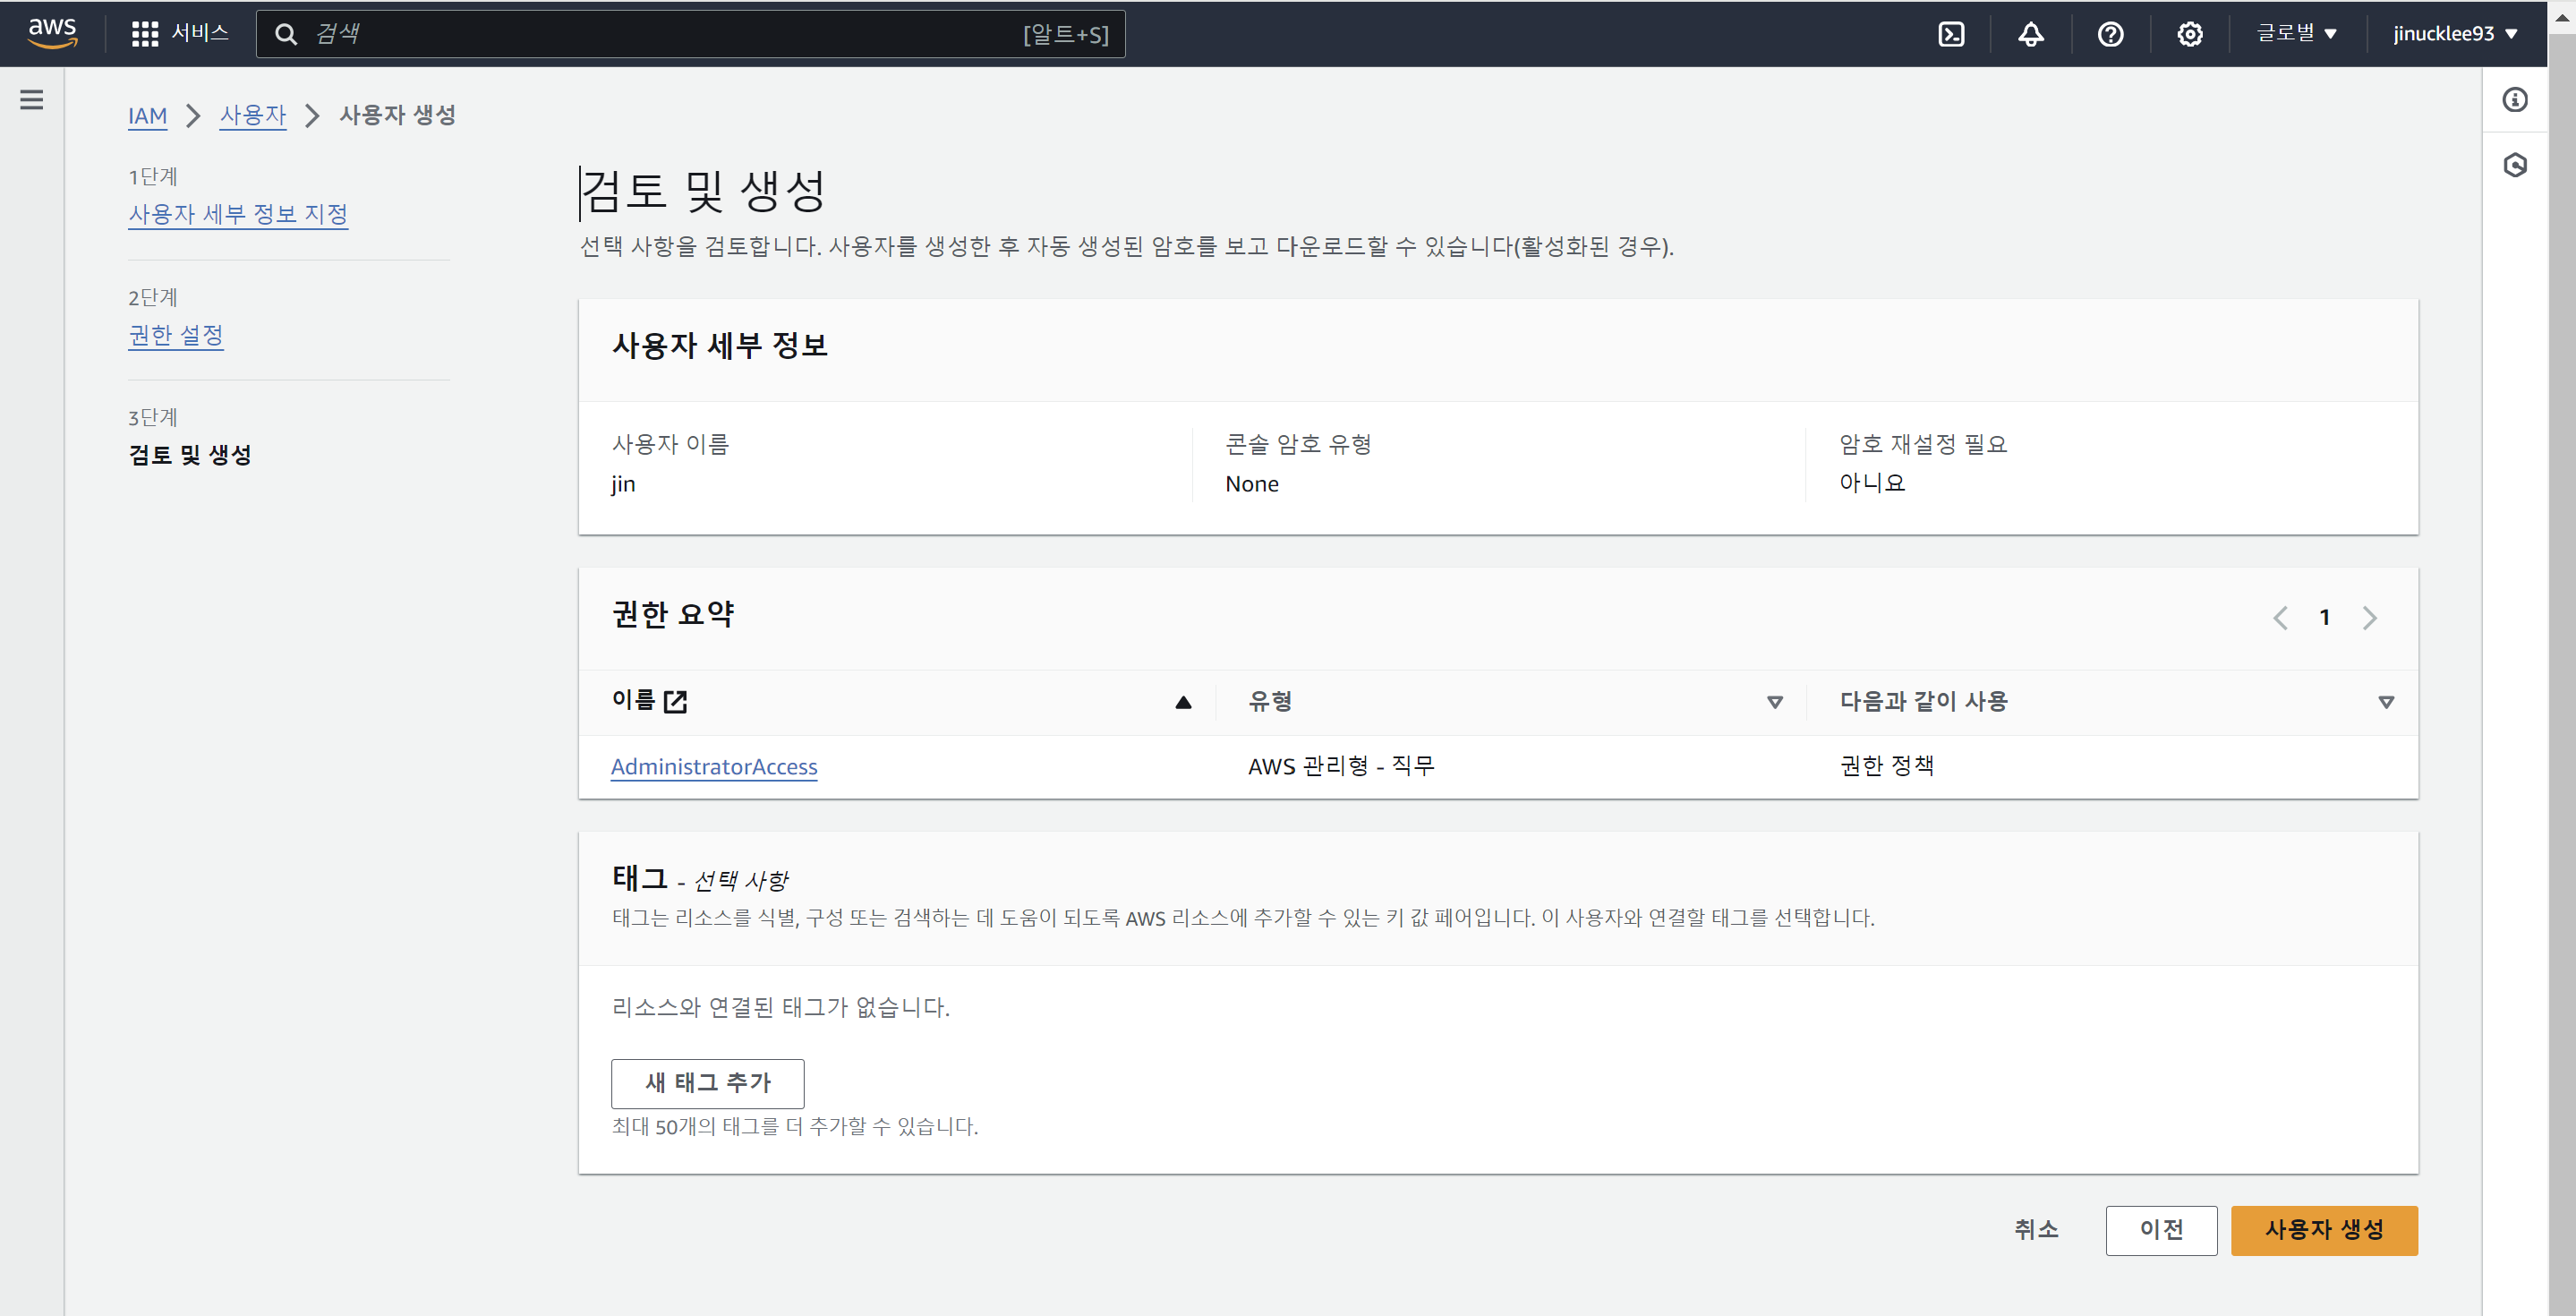This screenshot has height=1316, width=2576.
Task: Click the '유형' column header label
Action: 1270,701
